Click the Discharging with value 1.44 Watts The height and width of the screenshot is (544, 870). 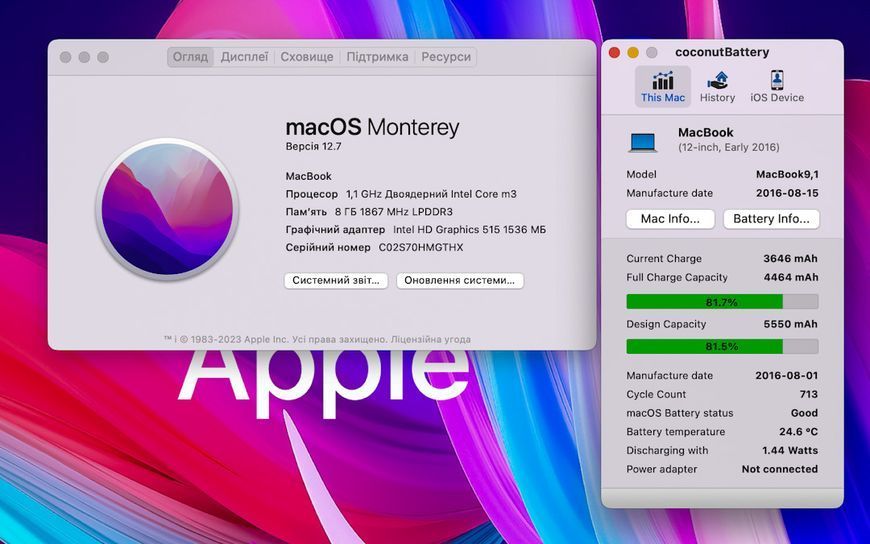coord(790,451)
